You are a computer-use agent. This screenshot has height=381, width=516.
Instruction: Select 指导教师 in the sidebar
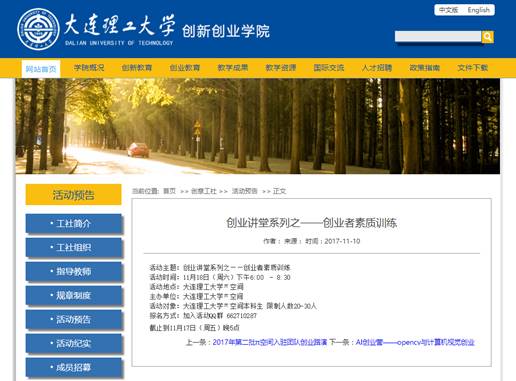click(x=74, y=272)
